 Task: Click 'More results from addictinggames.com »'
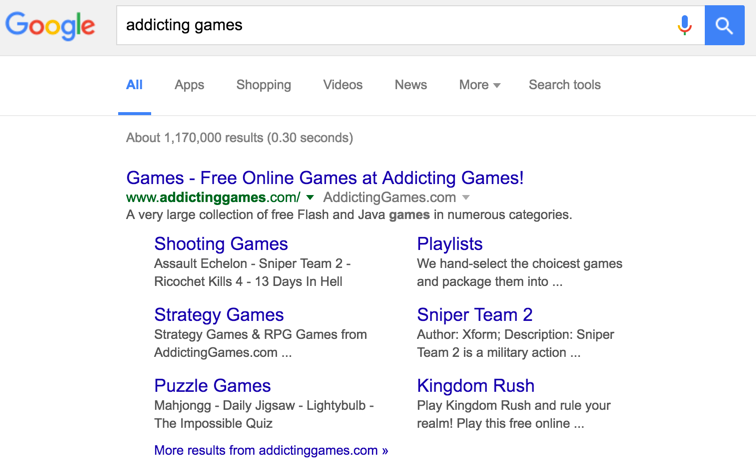click(x=271, y=450)
